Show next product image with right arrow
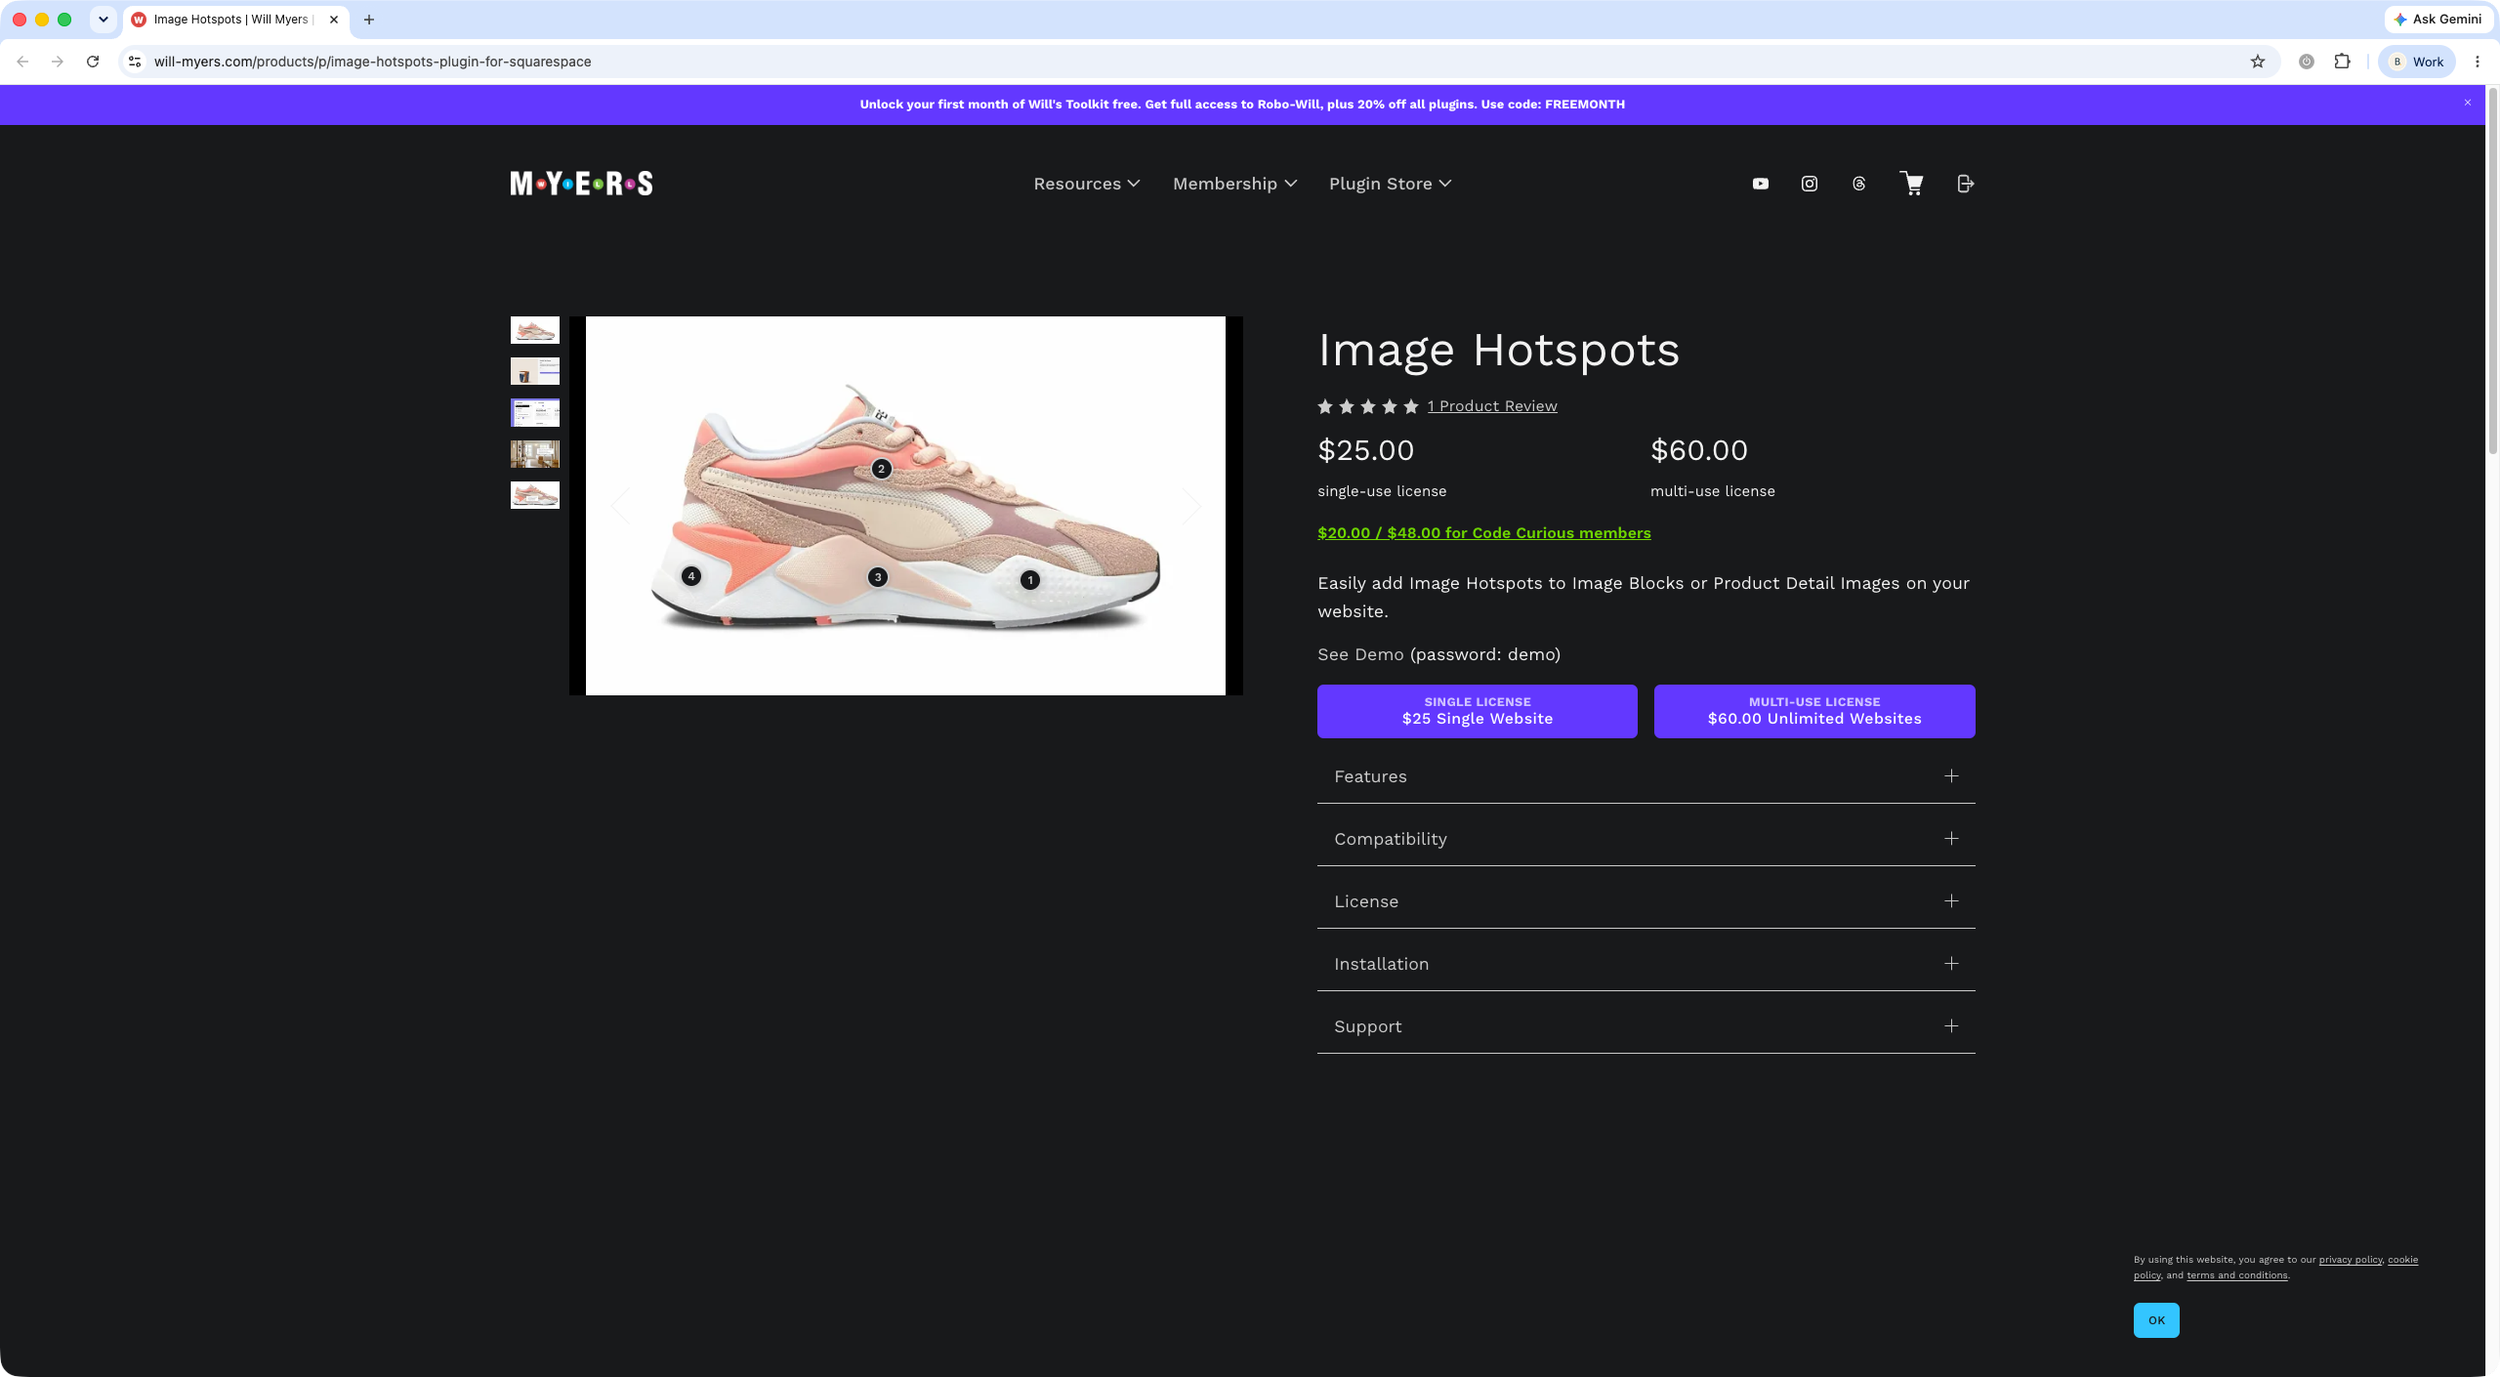Image resolution: width=2500 pixels, height=1377 pixels. pyautogui.click(x=1190, y=506)
